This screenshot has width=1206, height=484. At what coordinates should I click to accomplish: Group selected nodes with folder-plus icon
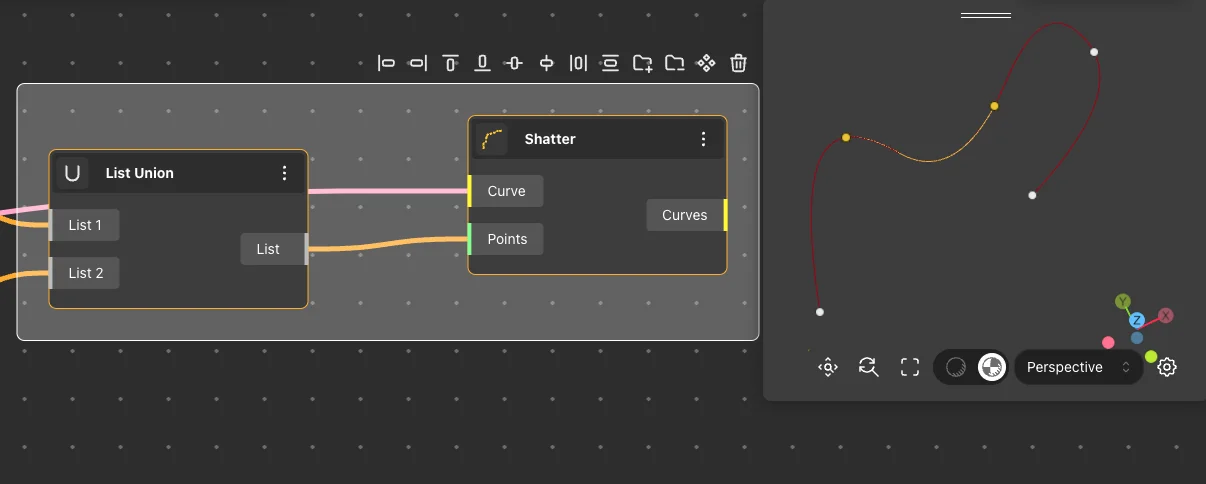pyautogui.click(x=642, y=64)
